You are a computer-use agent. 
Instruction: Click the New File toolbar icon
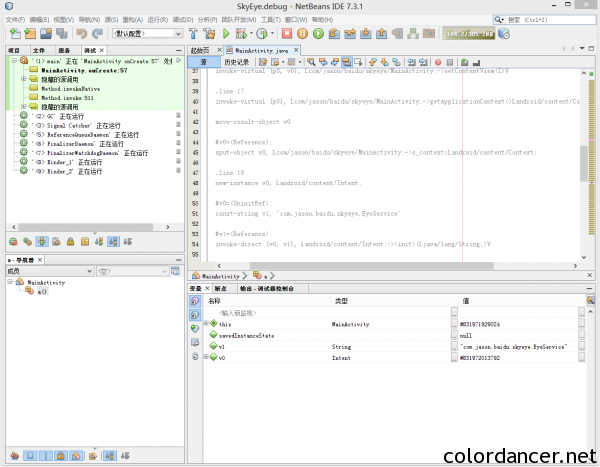point(15,34)
